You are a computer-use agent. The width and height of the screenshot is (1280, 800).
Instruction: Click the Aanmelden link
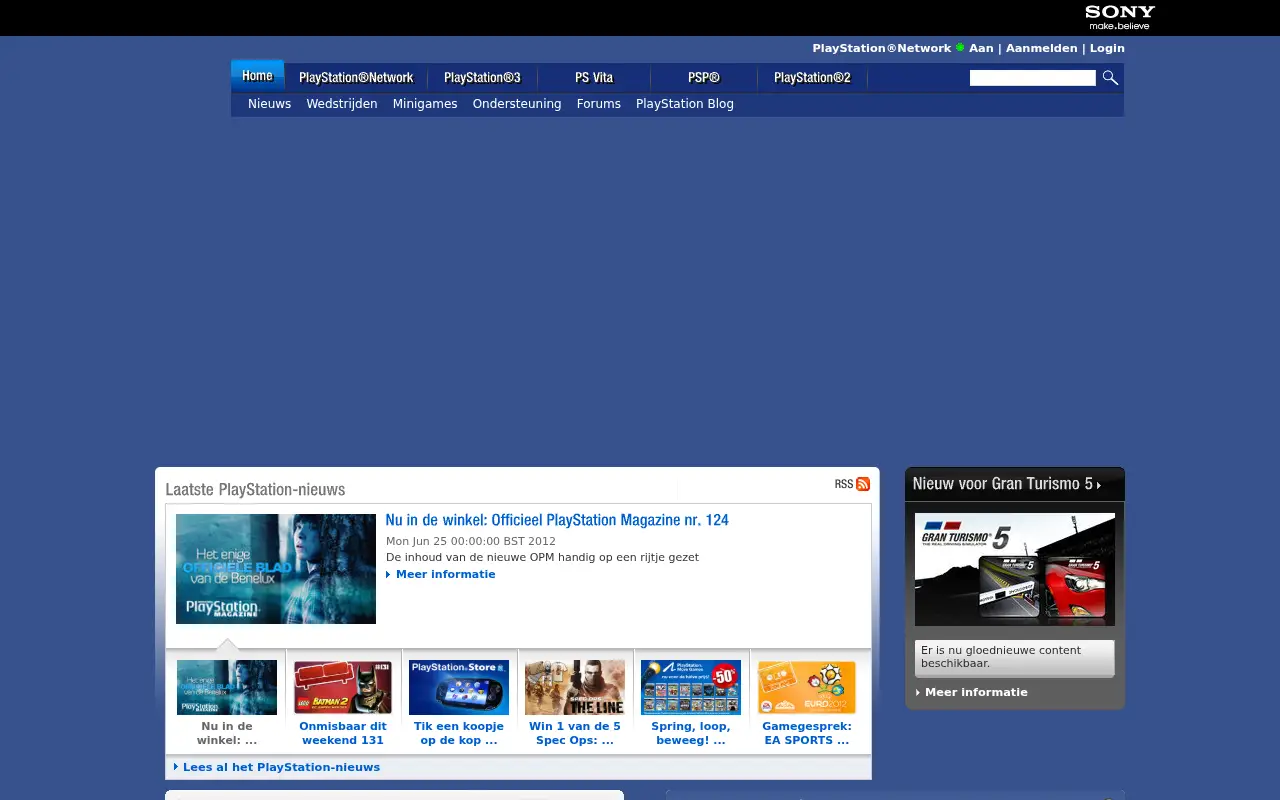[1042, 48]
